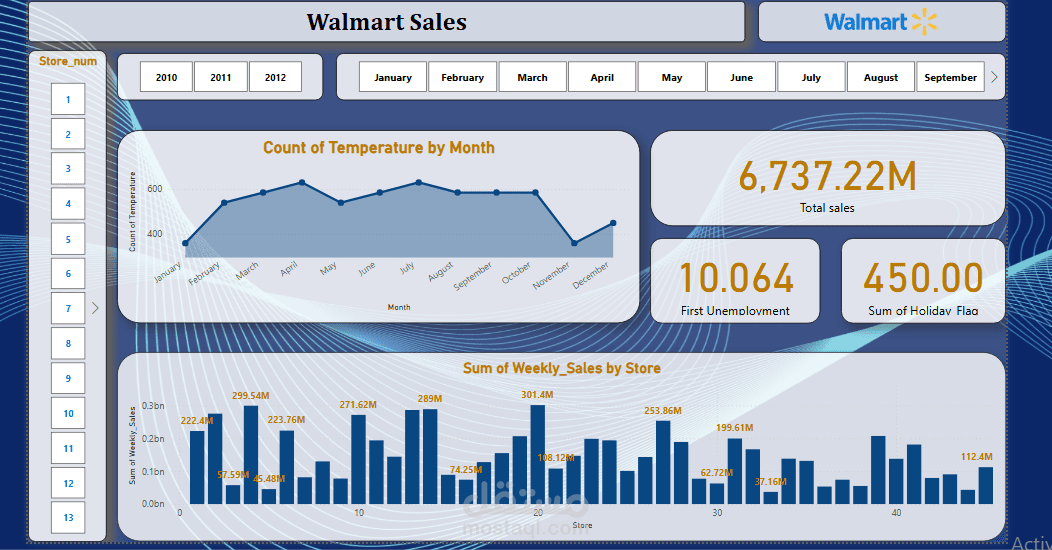Image resolution: width=1052 pixels, height=550 pixels.
Task: Click the bar labeled 37.16M
Action: (x=771, y=498)
